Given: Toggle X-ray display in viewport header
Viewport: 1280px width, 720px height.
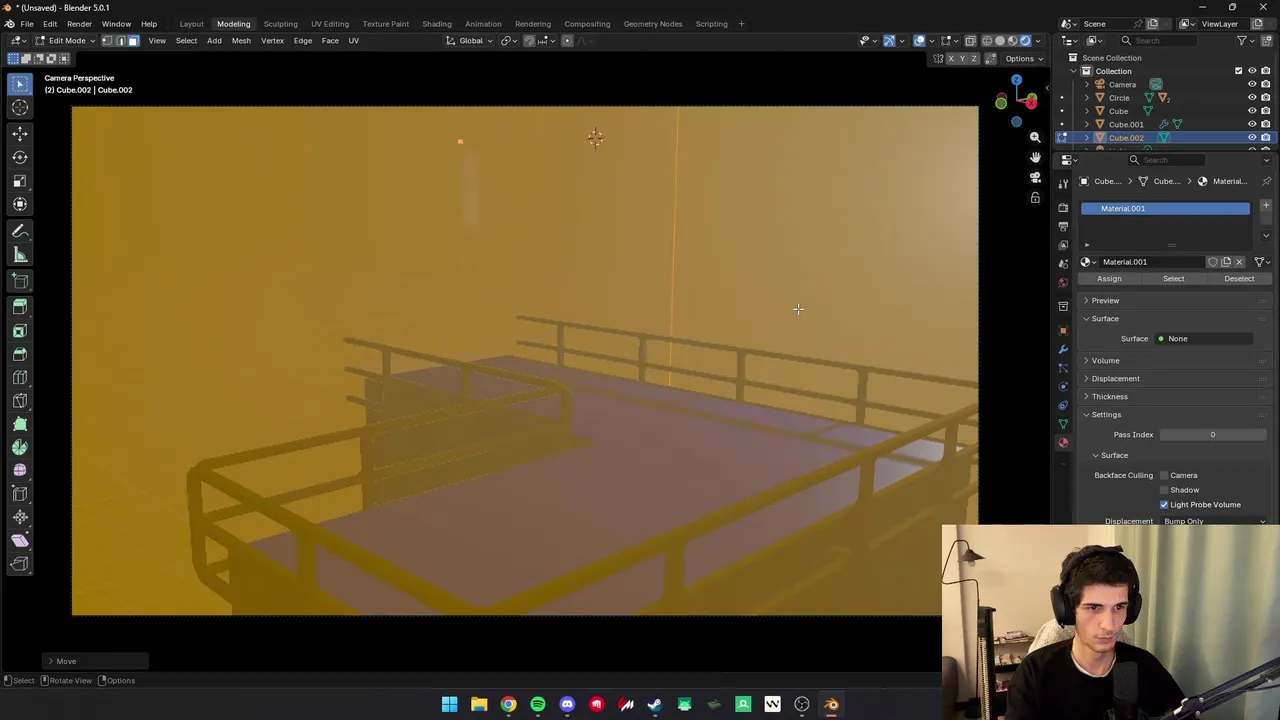Looking at the screenshot, I should 970,41.
